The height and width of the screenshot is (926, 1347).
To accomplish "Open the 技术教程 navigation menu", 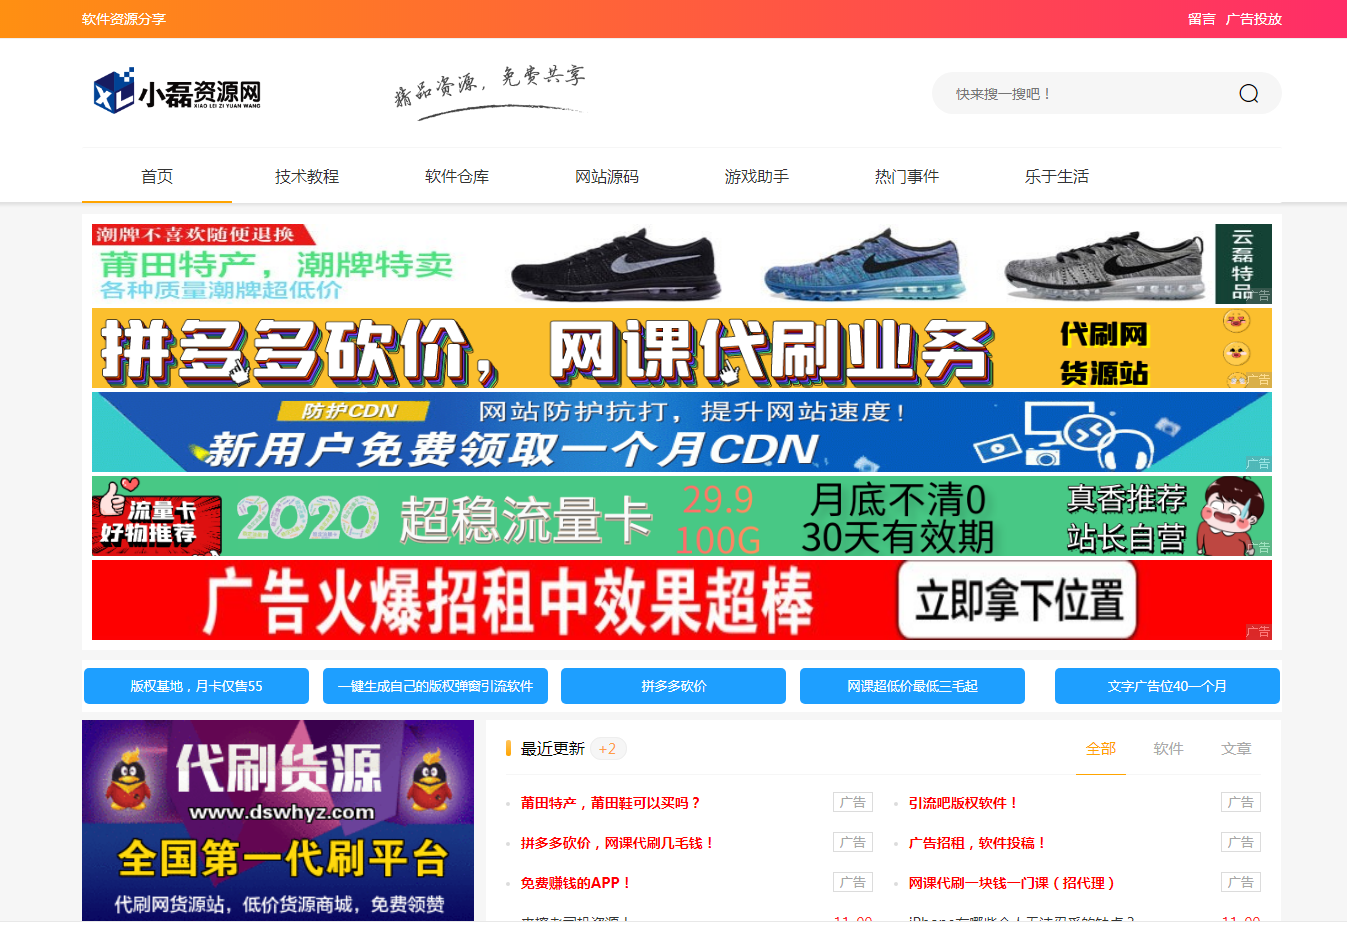I will click(307, 177).
